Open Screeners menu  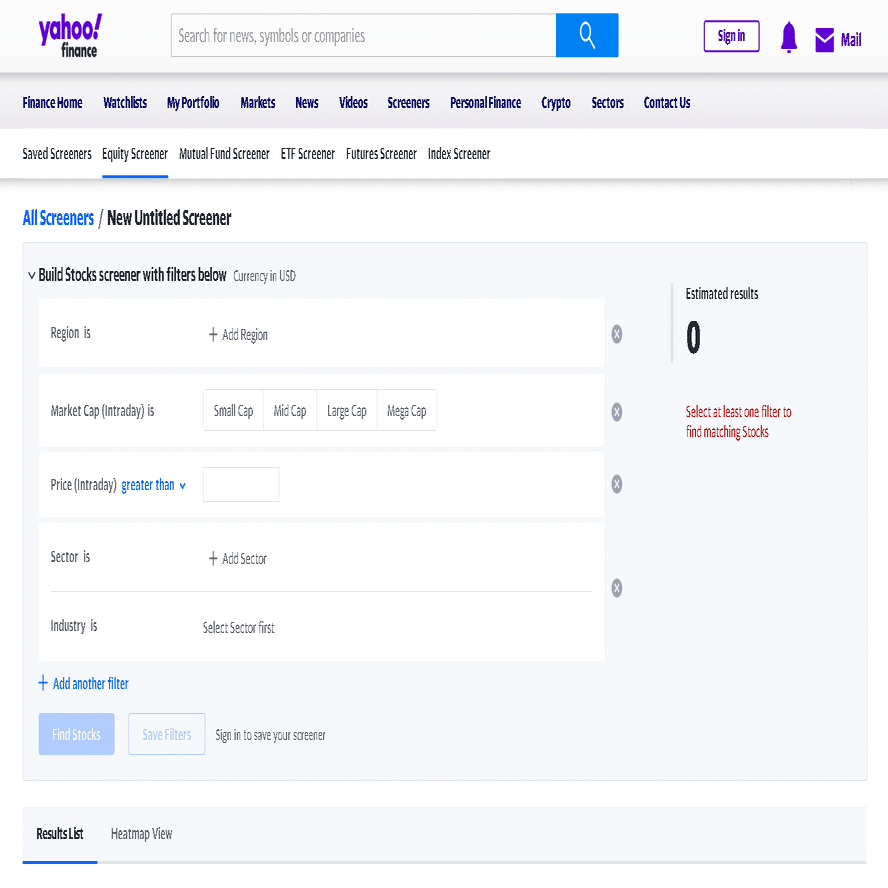click(x=408, y=103)
